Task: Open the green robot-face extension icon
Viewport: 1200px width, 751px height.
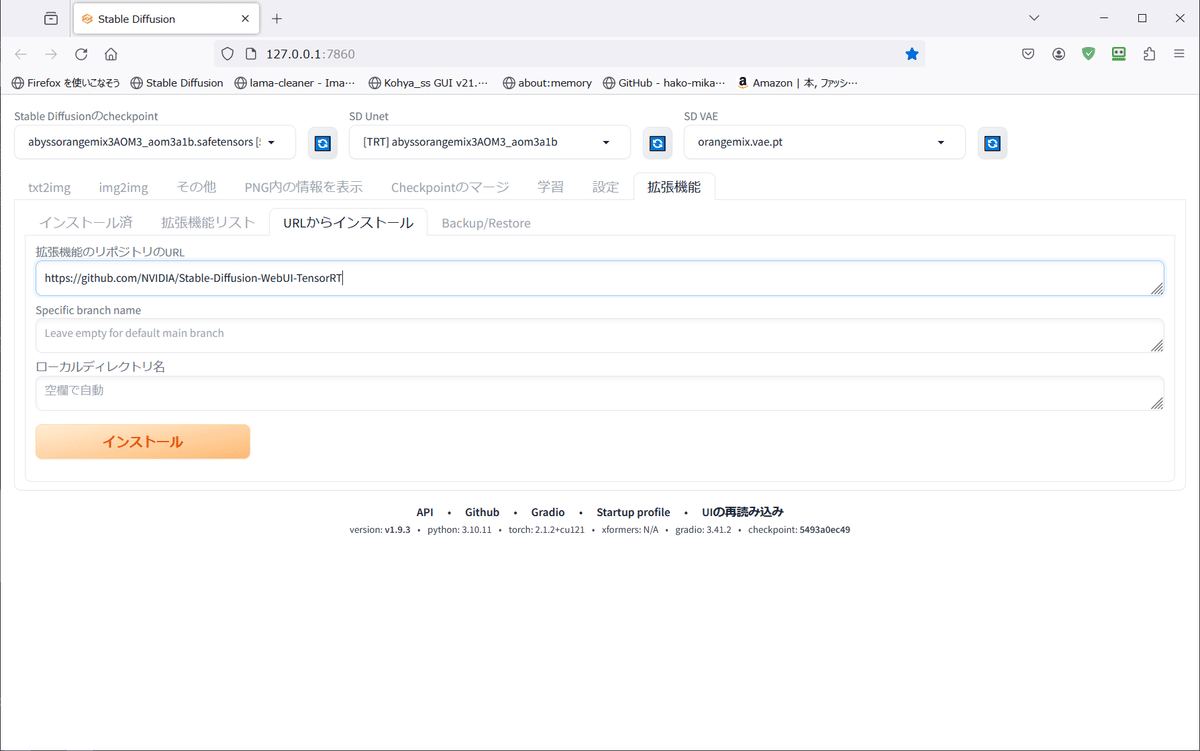Action: point(1119,54)
